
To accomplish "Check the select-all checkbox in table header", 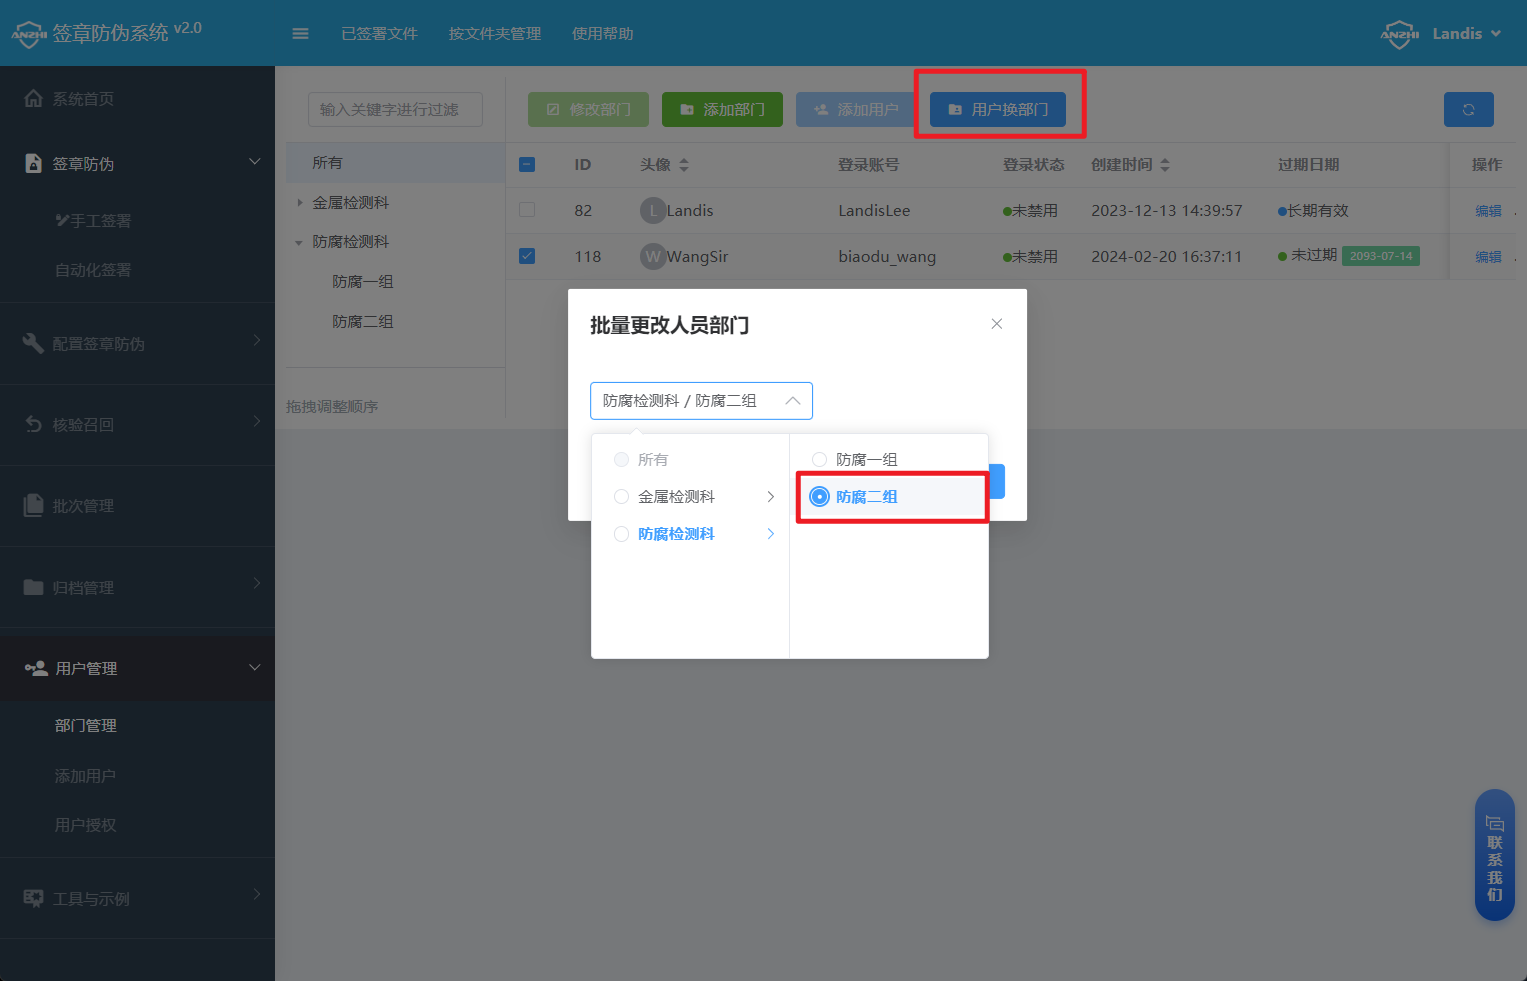I will [x=527, y=164].
